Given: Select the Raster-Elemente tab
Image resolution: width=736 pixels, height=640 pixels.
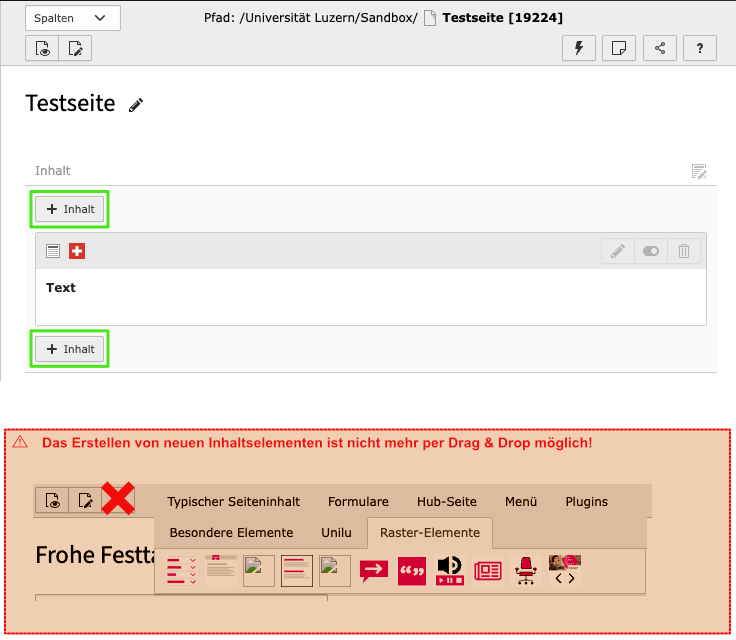Looking at the screenshot, I should [430, 532].
